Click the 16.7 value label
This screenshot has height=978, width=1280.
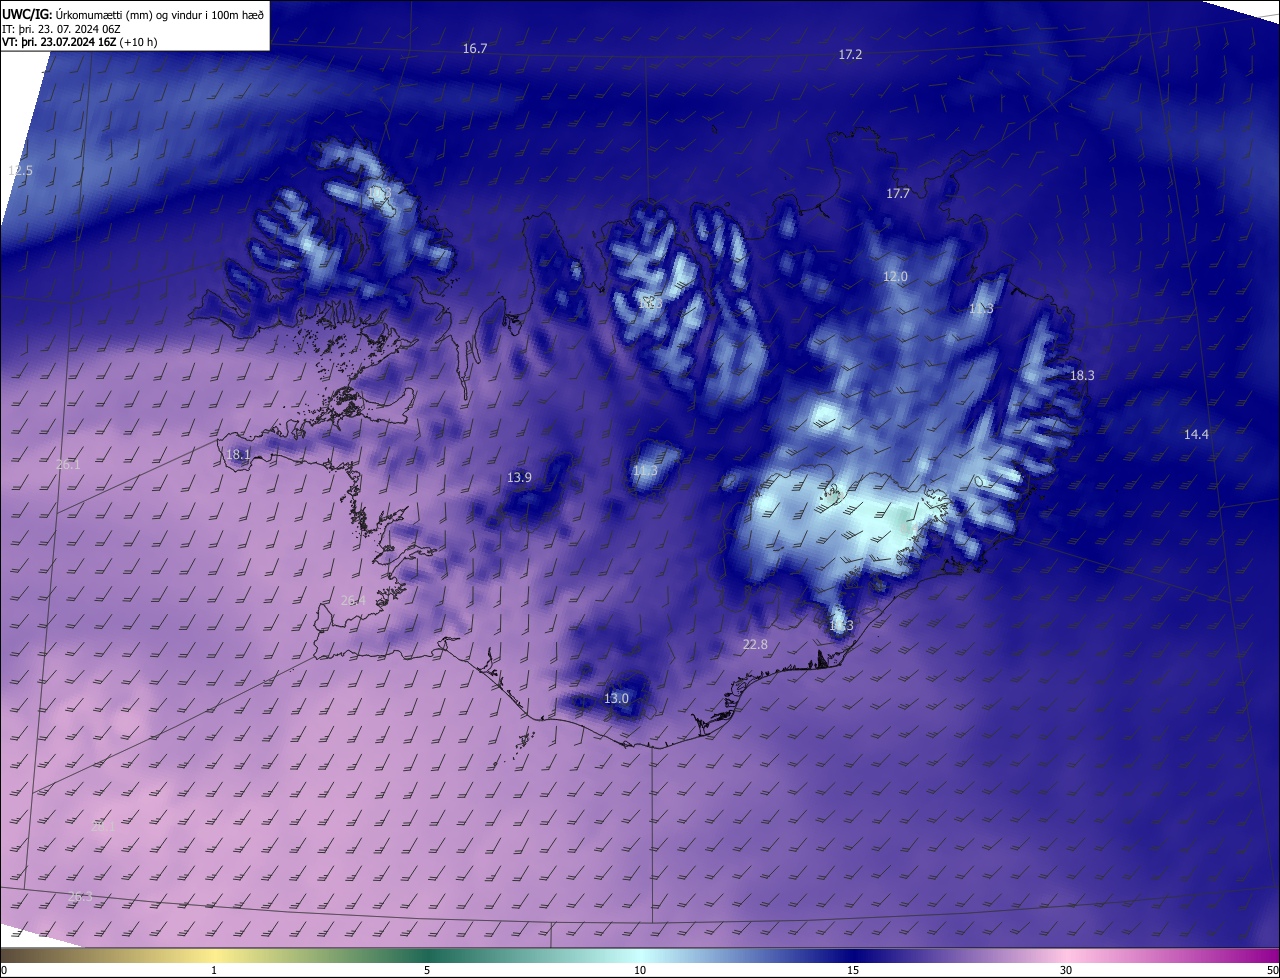click(475, 49)
